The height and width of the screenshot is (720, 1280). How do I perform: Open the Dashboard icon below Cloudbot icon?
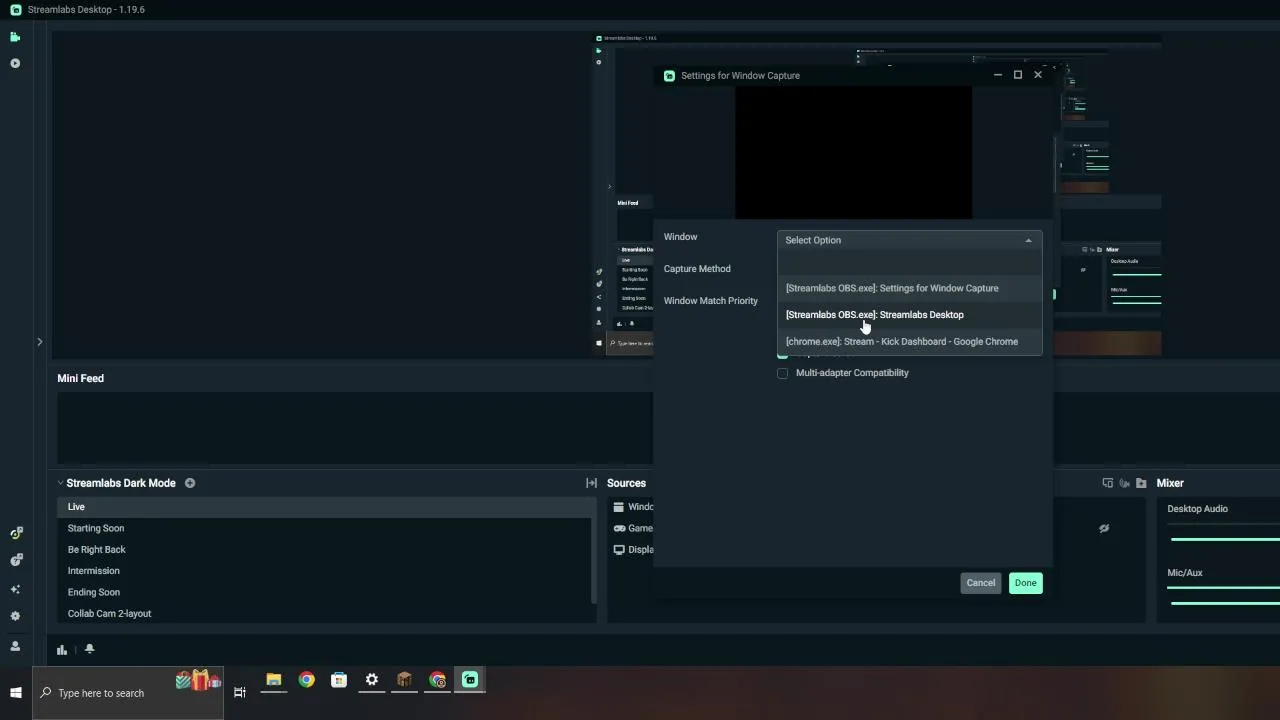click(15, 560)
